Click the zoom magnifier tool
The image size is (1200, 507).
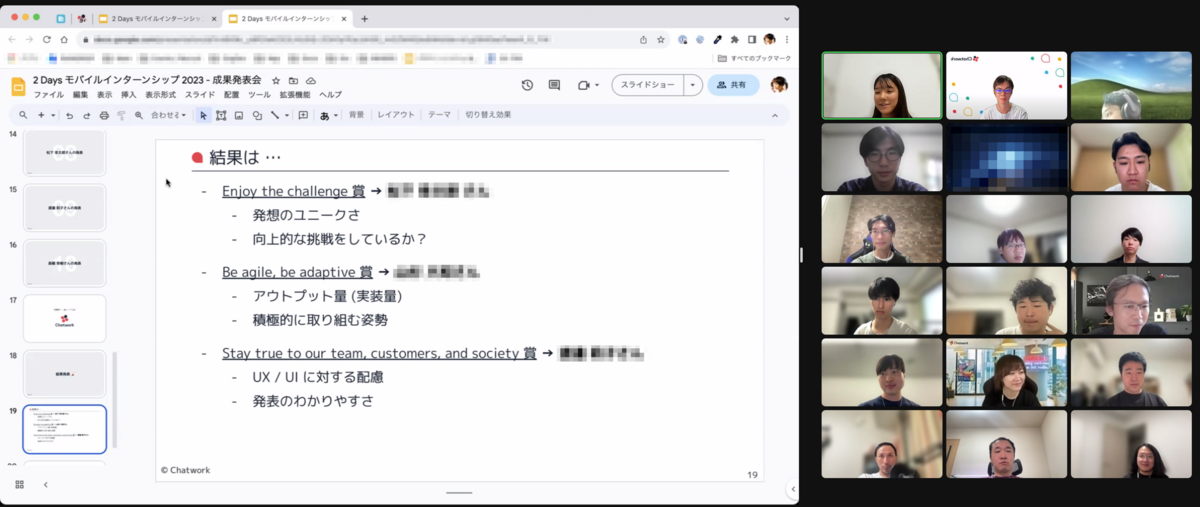[139, 115]
